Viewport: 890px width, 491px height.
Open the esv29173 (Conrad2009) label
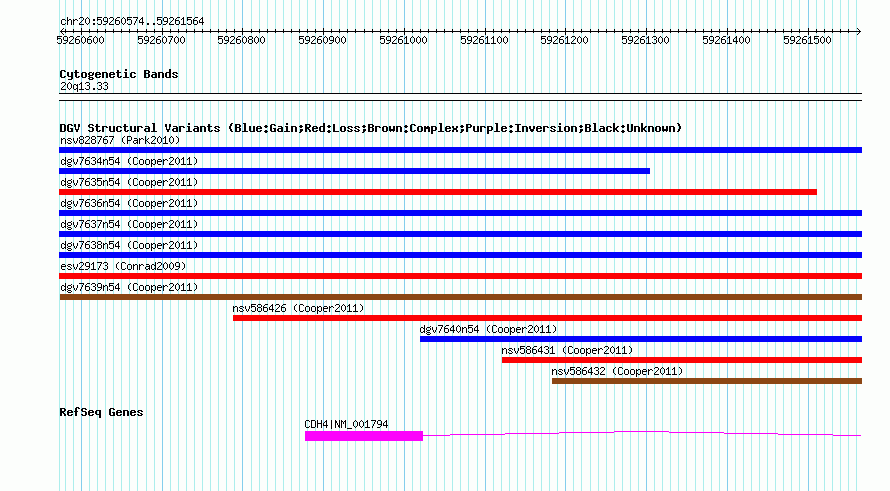click(123, 266)
